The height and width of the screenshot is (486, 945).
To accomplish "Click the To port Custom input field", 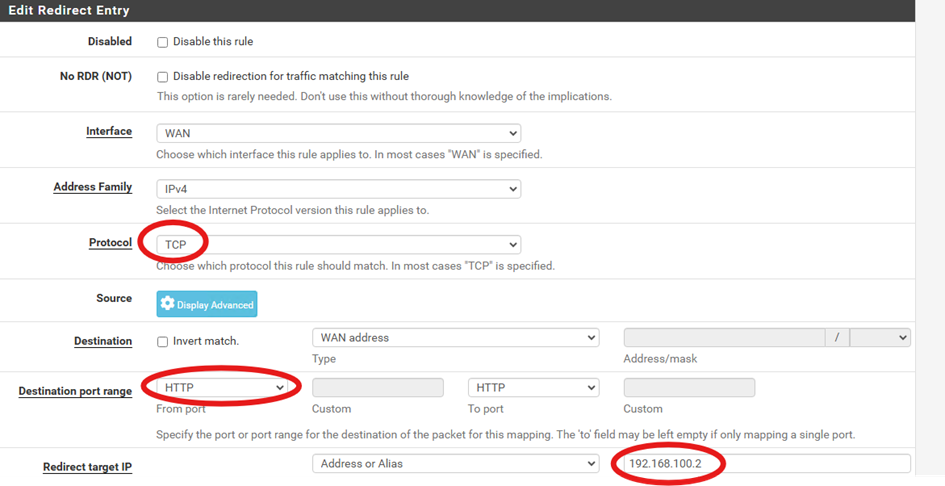I will [689, 387].
